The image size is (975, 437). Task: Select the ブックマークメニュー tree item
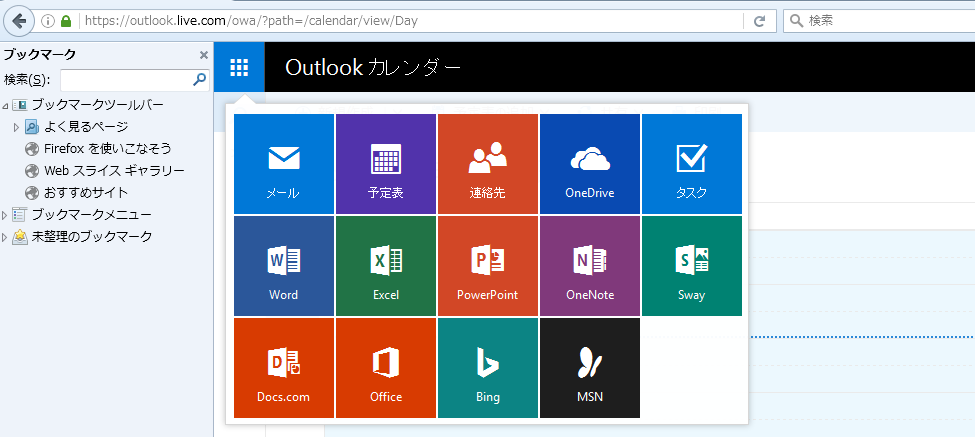[x=81, y=214]
